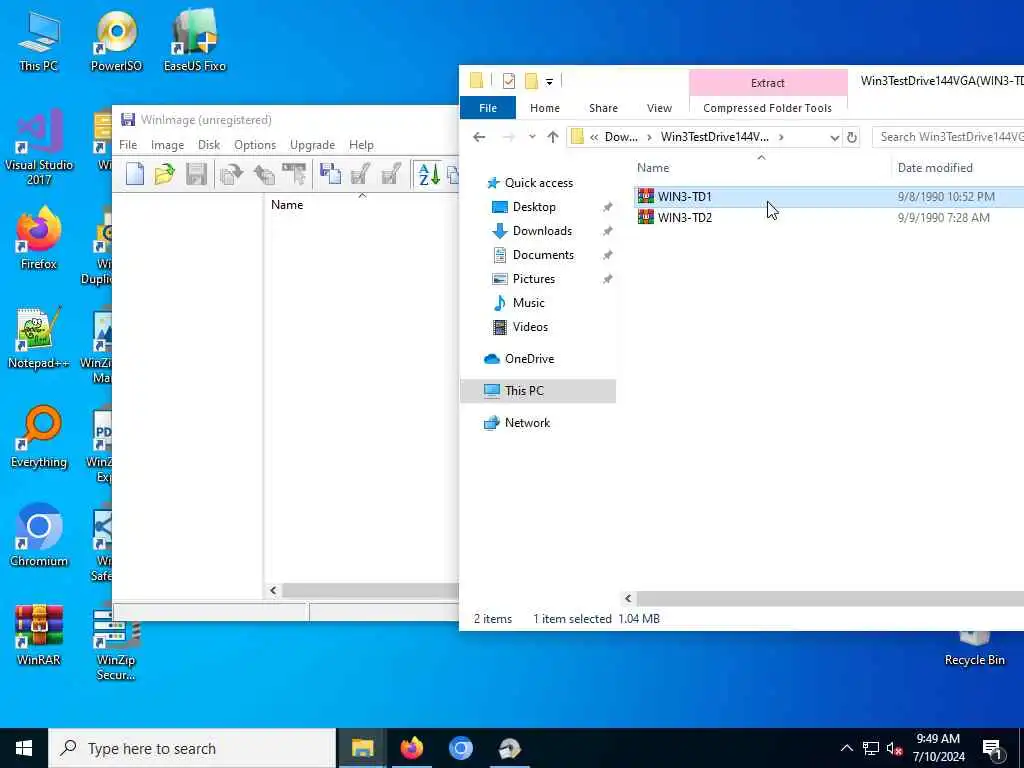
Task: Click the muted volume icon in system tray
Action: (894, 748)
